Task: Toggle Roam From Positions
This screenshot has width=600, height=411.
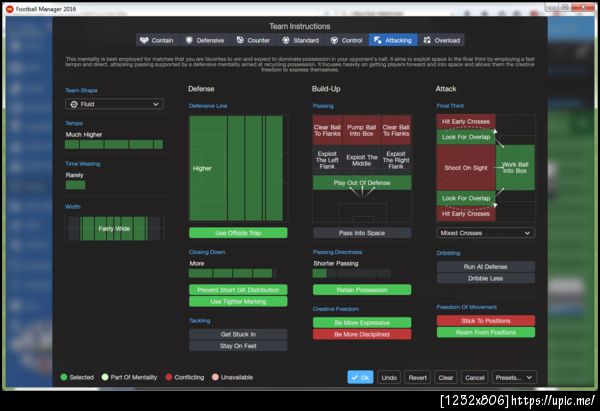Action: (486, 333)
